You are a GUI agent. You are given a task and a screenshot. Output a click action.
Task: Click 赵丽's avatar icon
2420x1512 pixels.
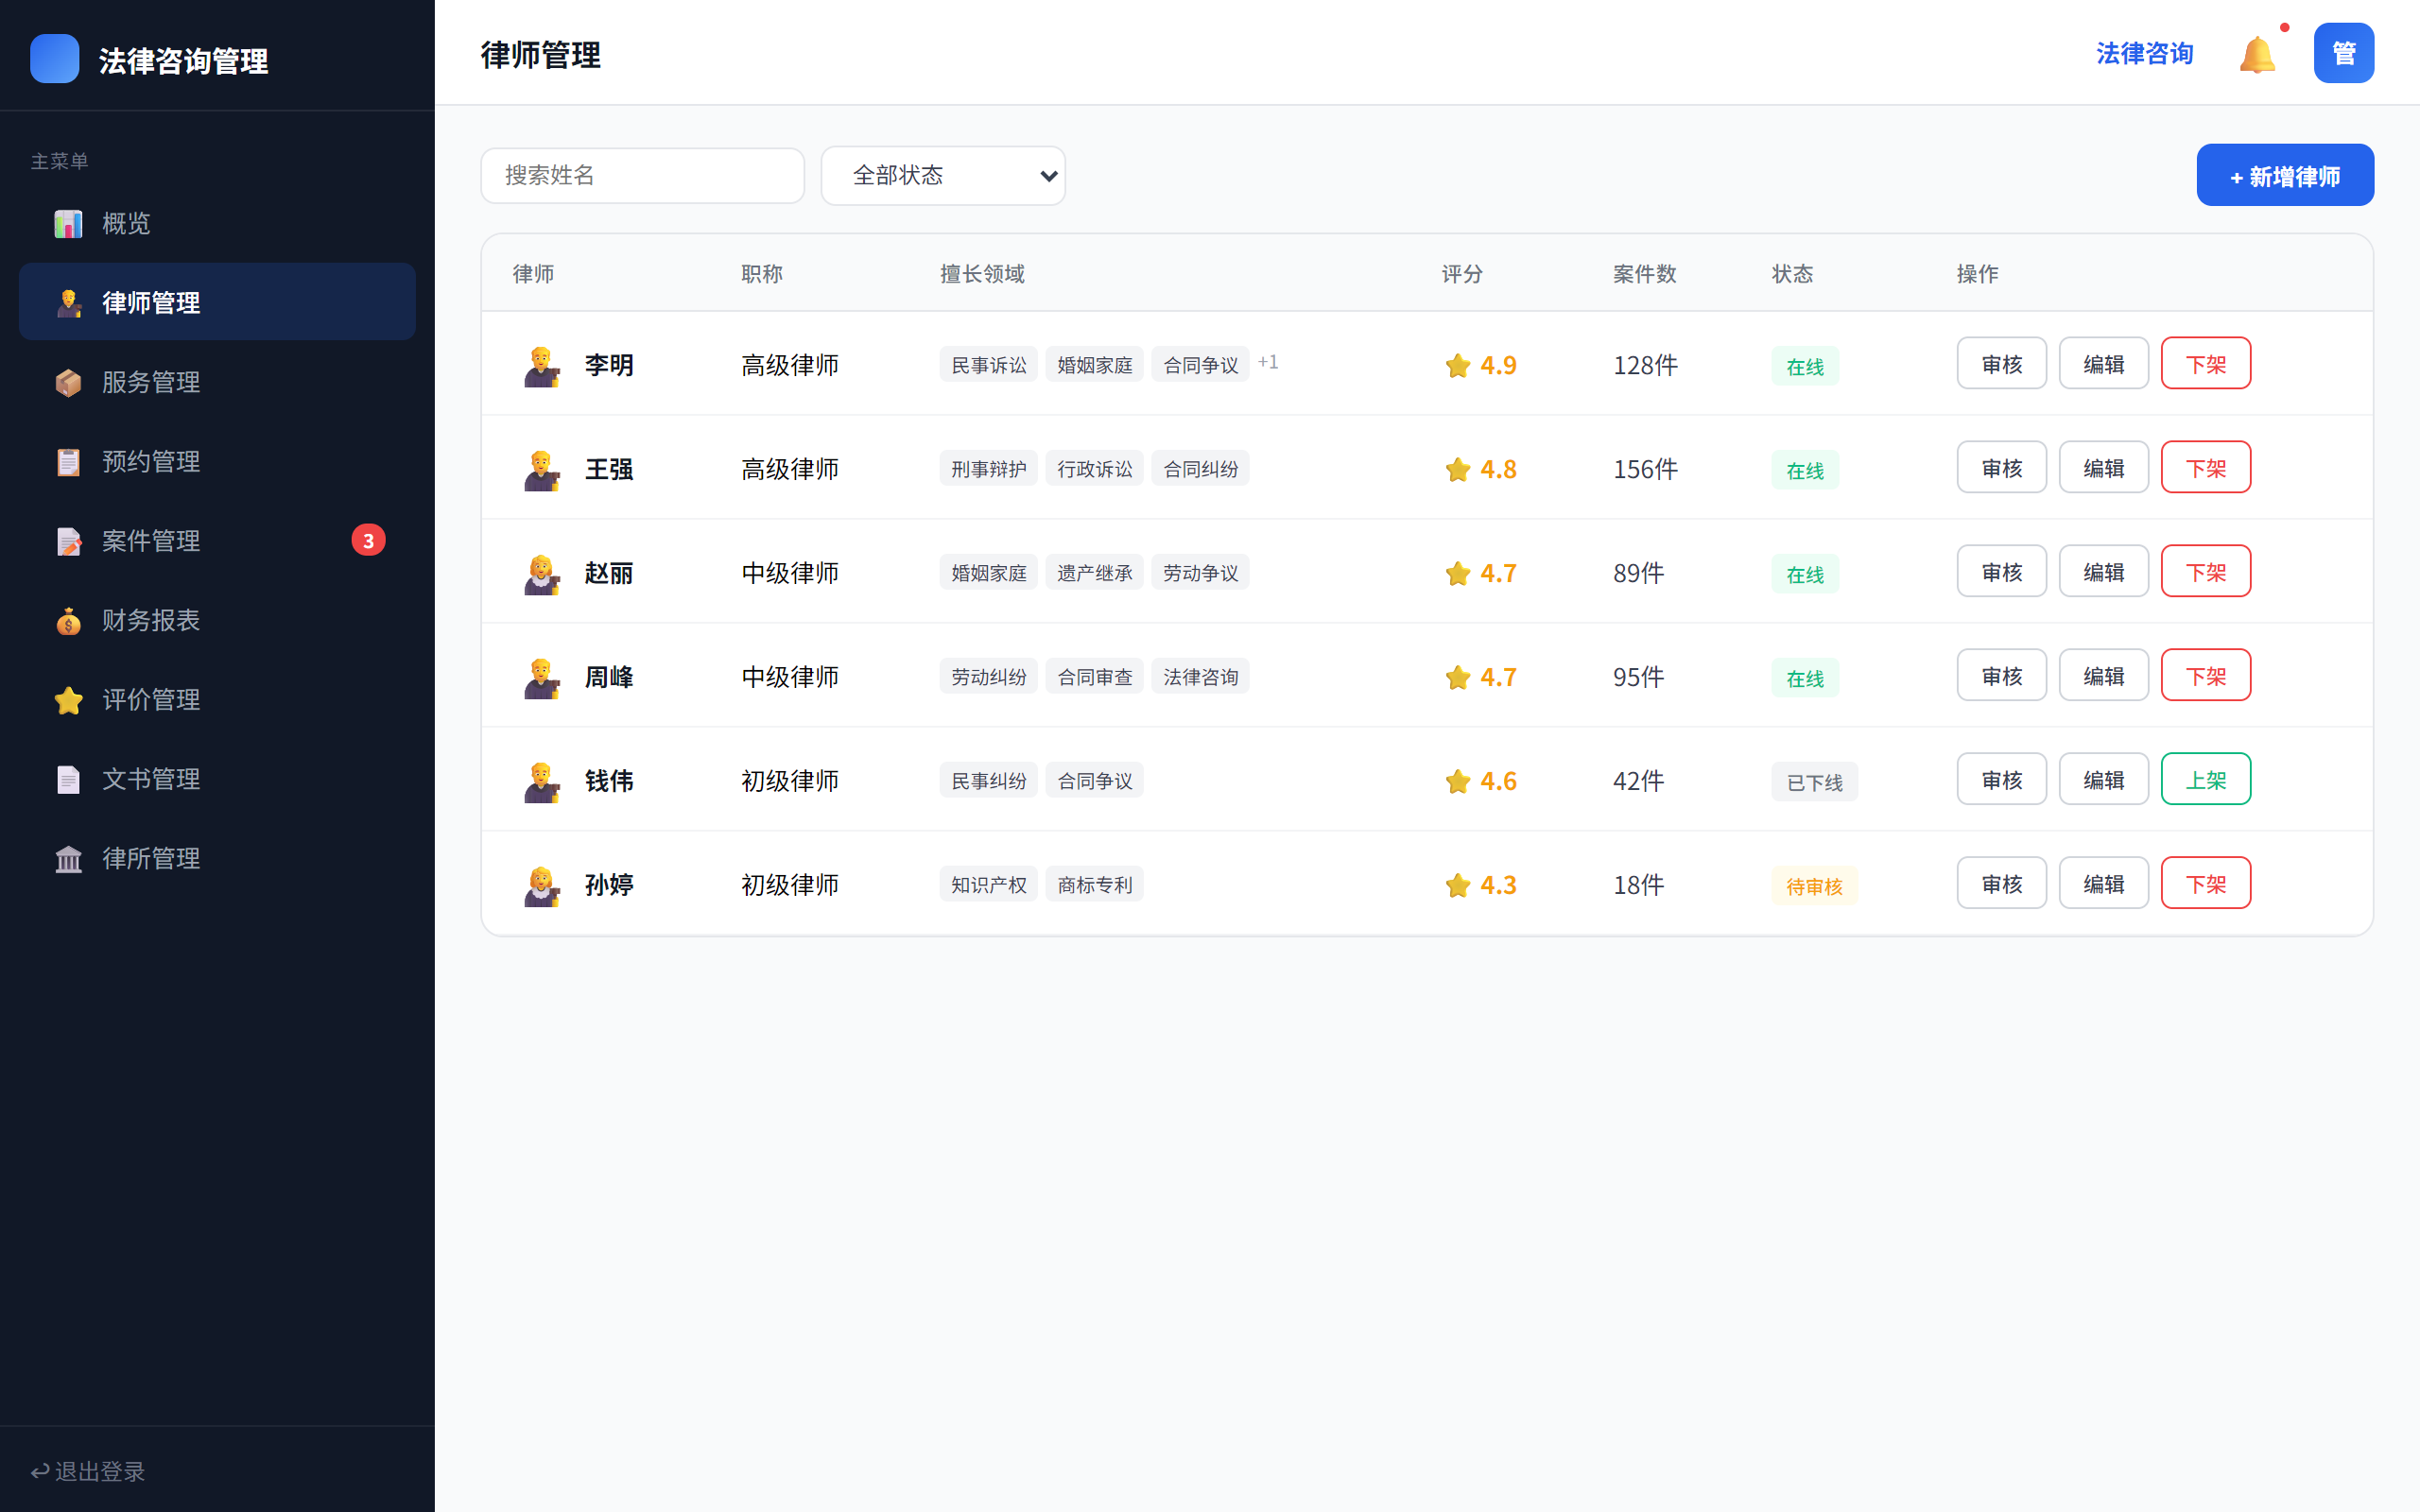pos(541,574)
